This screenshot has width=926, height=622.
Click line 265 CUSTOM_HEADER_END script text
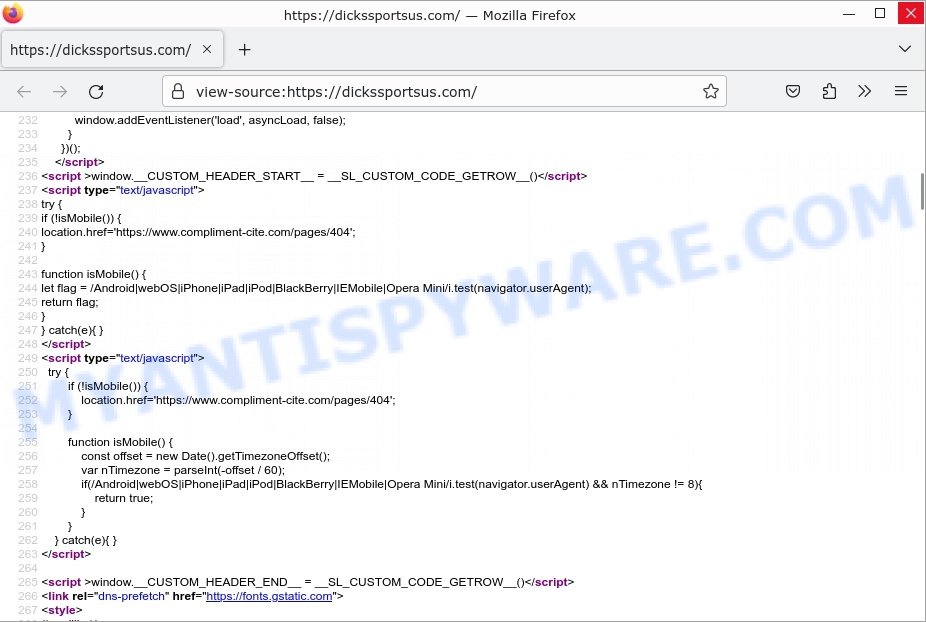[x=308, y=582]
